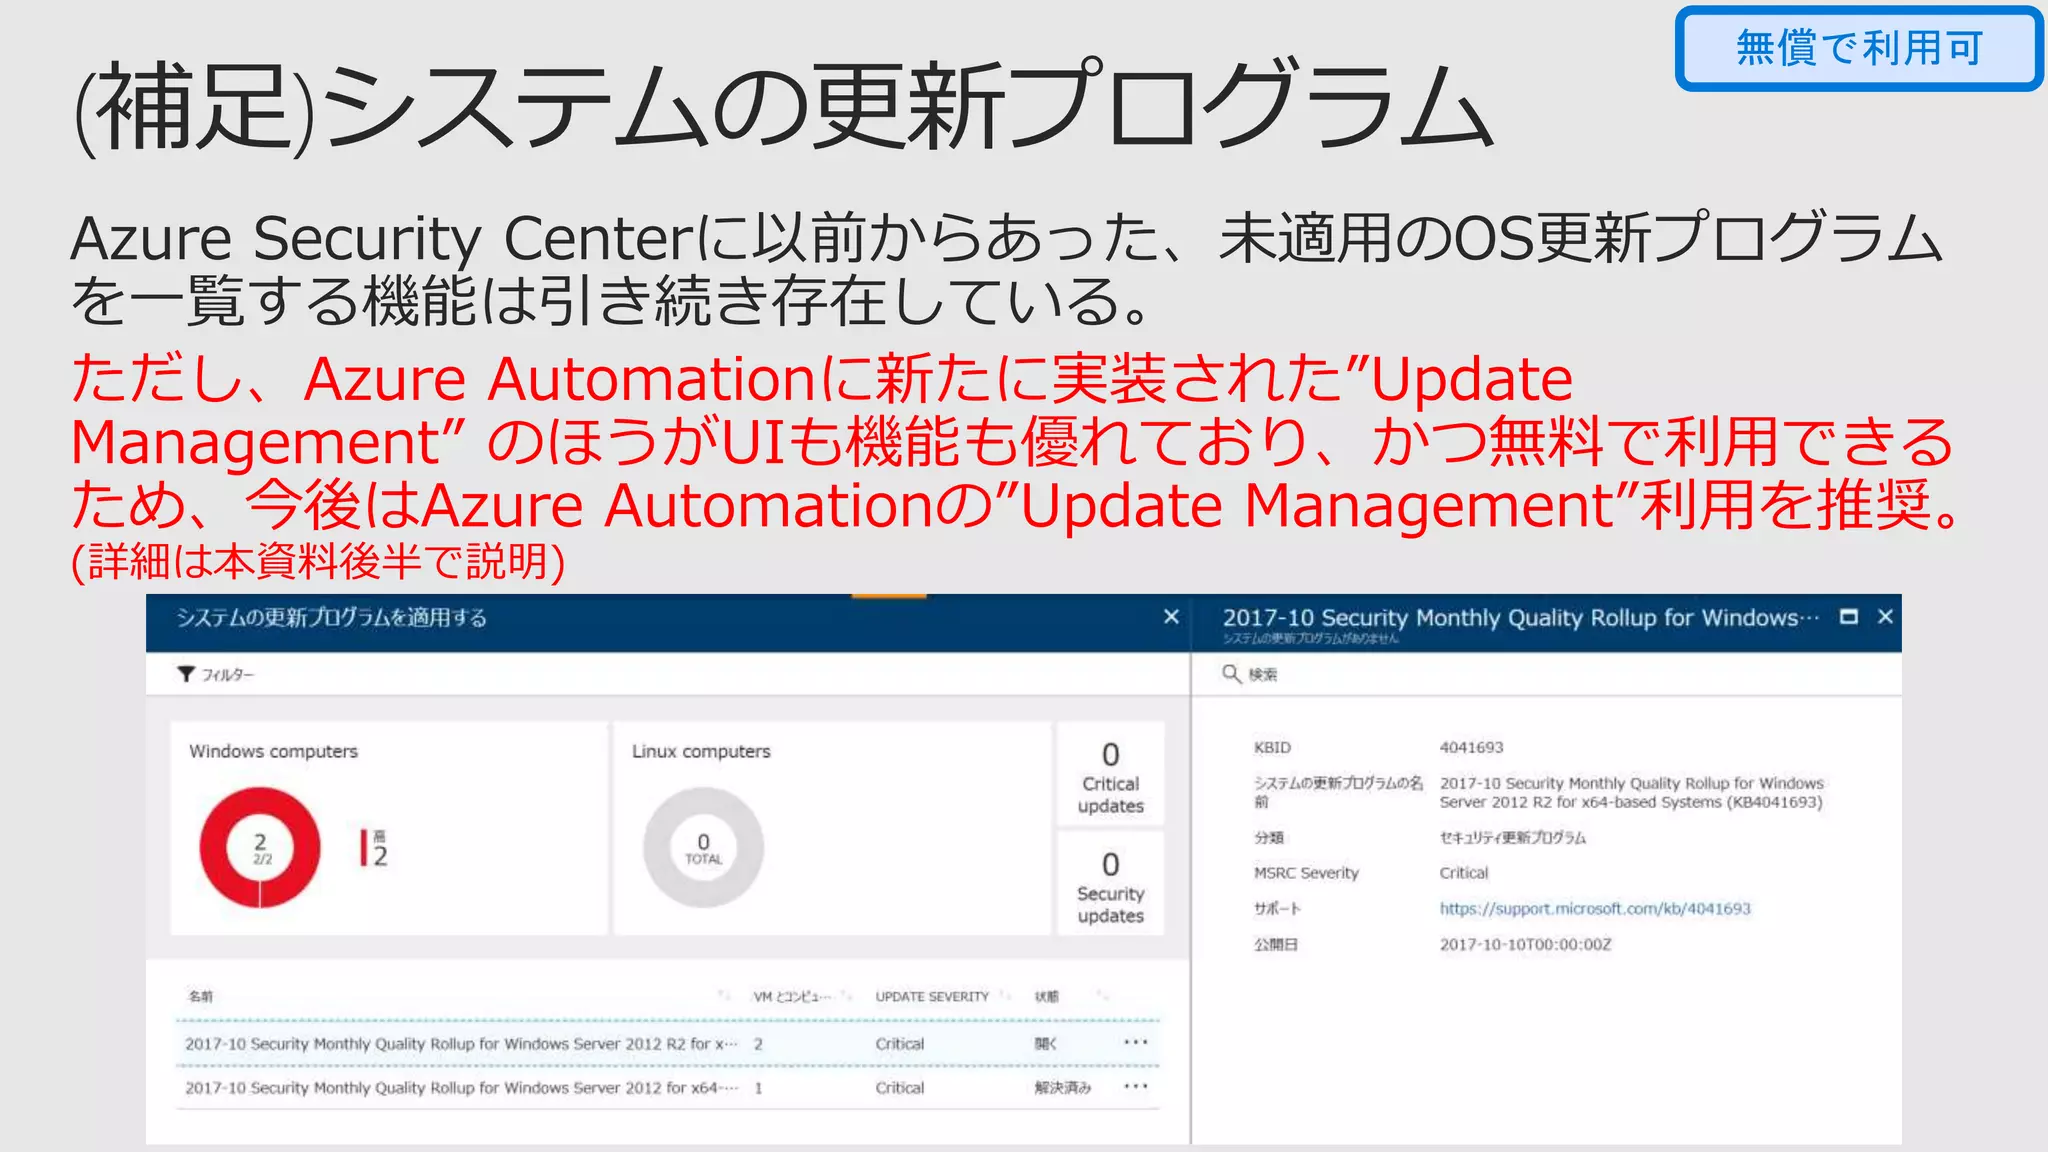Click the MSRC Severity value Critical
The height and width of the screenshot is (1152, 2048).
1464,872
